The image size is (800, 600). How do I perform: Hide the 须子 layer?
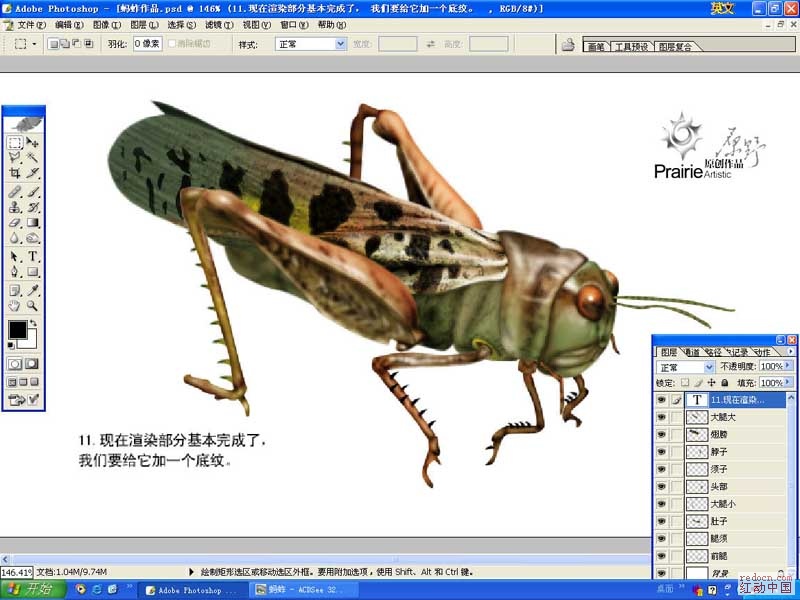662,469
